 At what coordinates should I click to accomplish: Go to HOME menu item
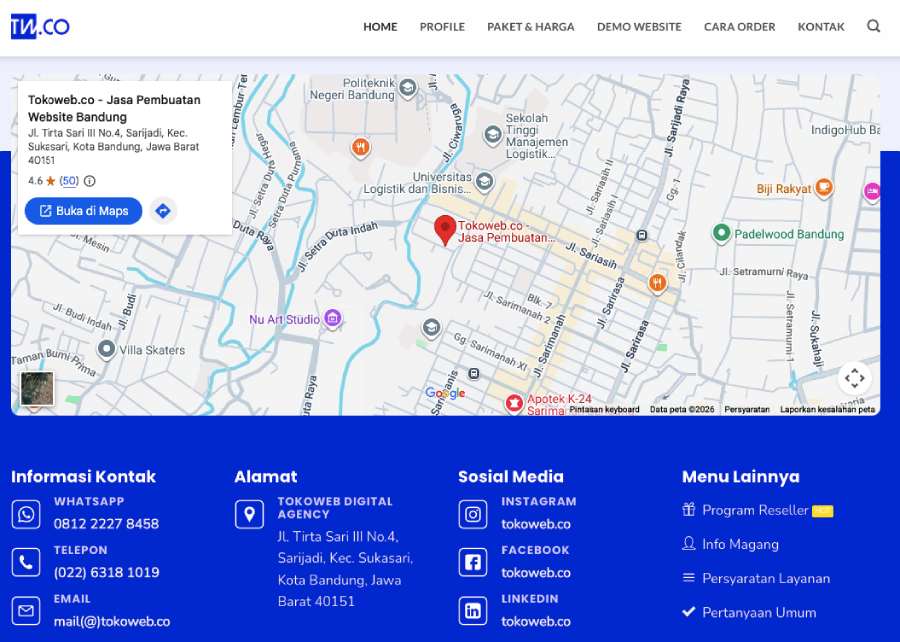[x=380, y=27]
